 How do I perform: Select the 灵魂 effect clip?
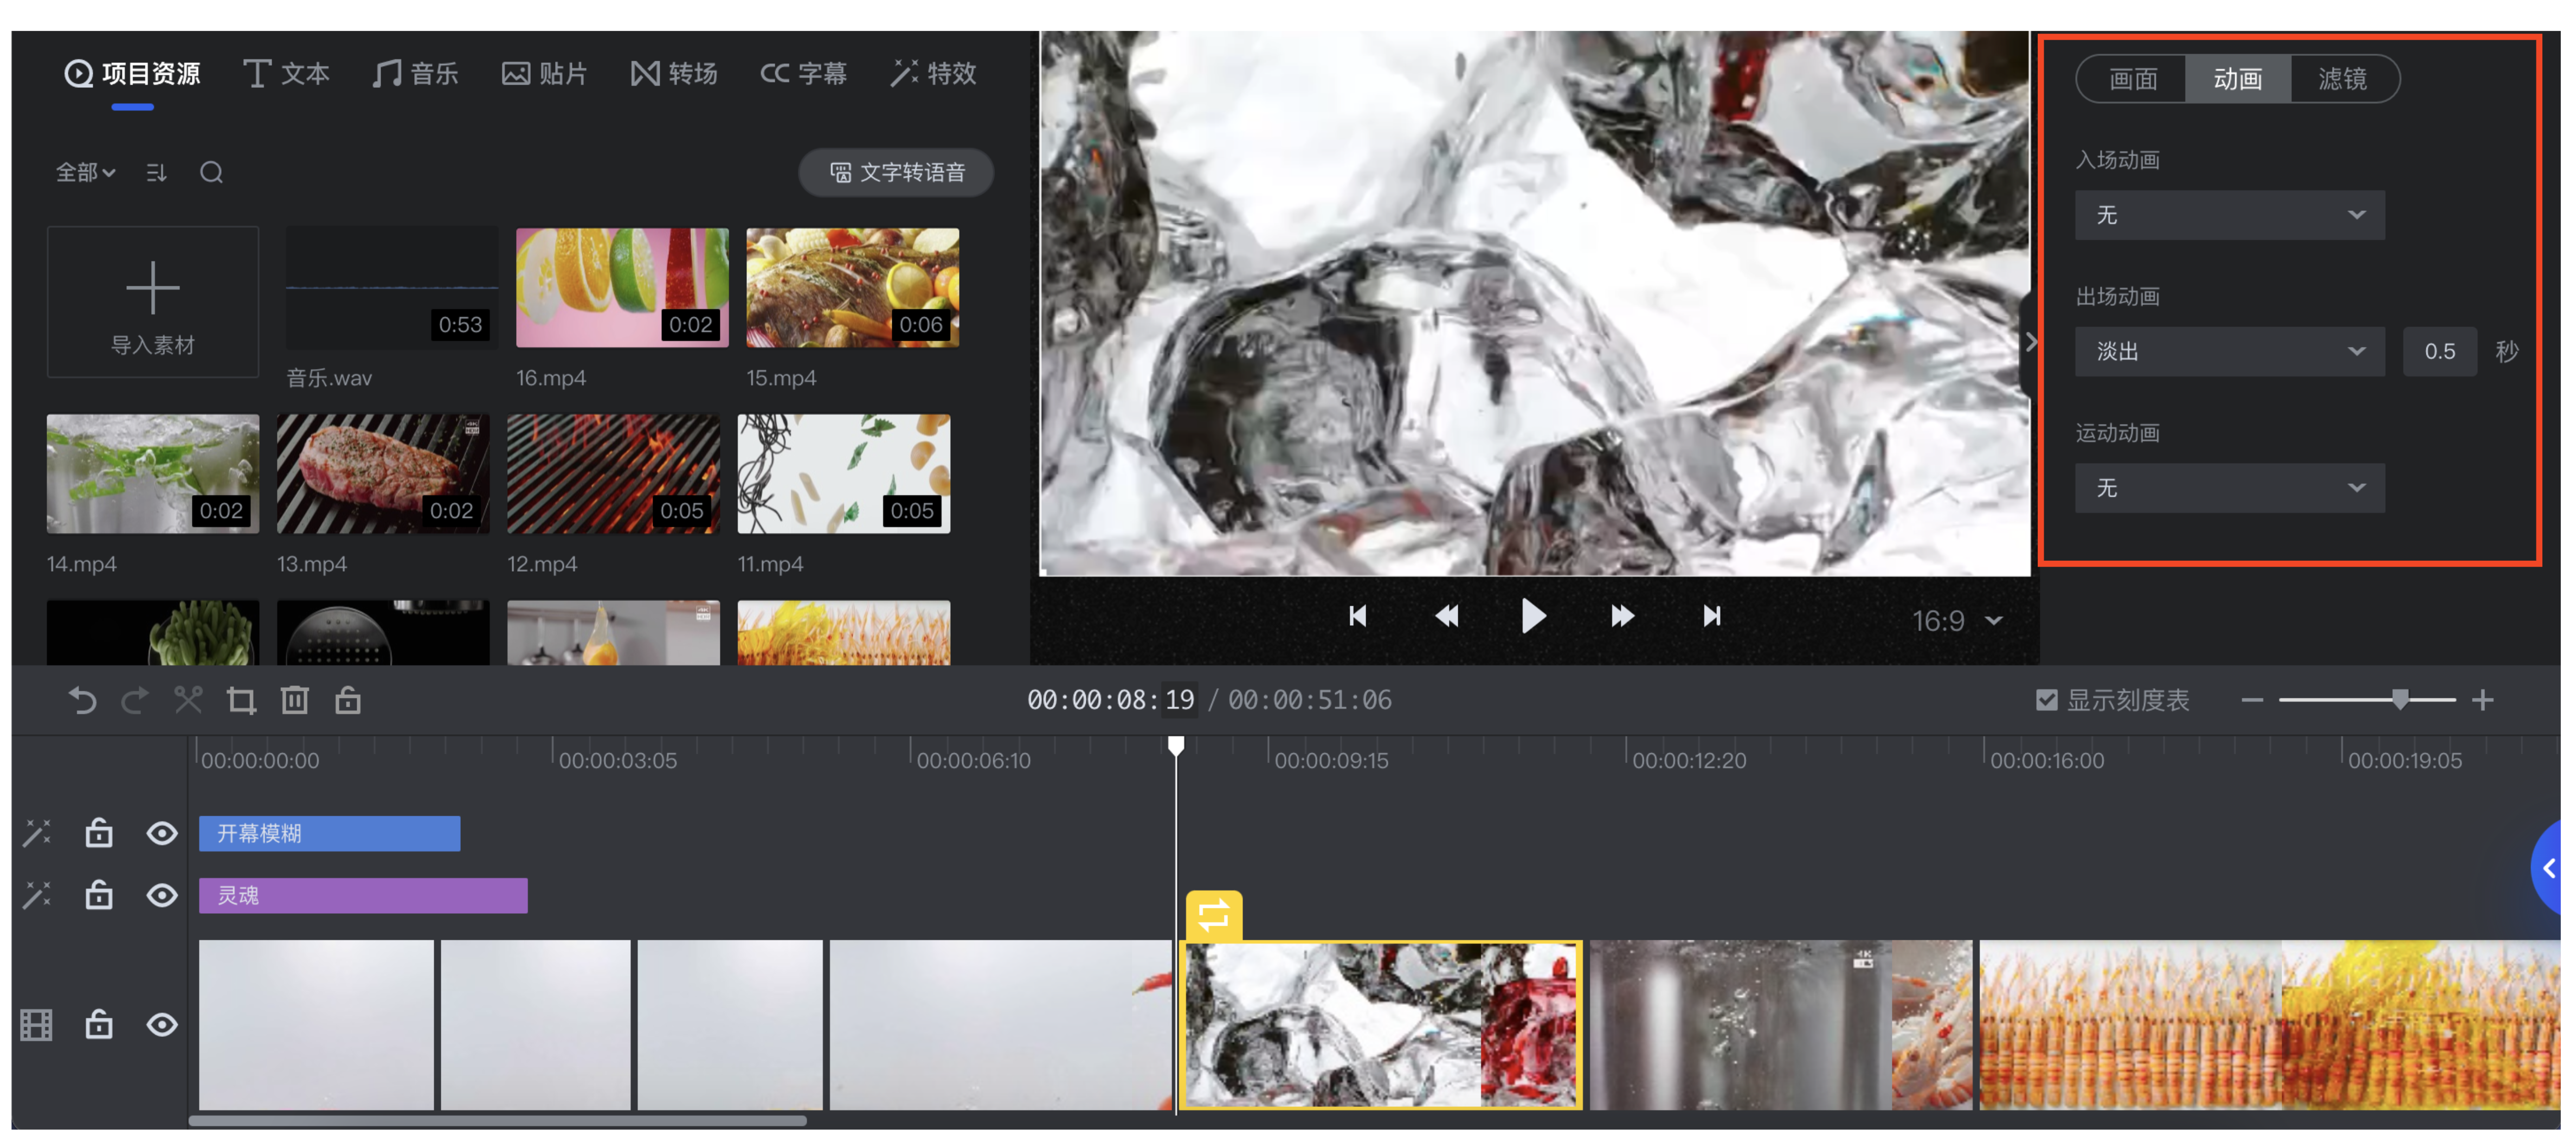tap(363, 895)
